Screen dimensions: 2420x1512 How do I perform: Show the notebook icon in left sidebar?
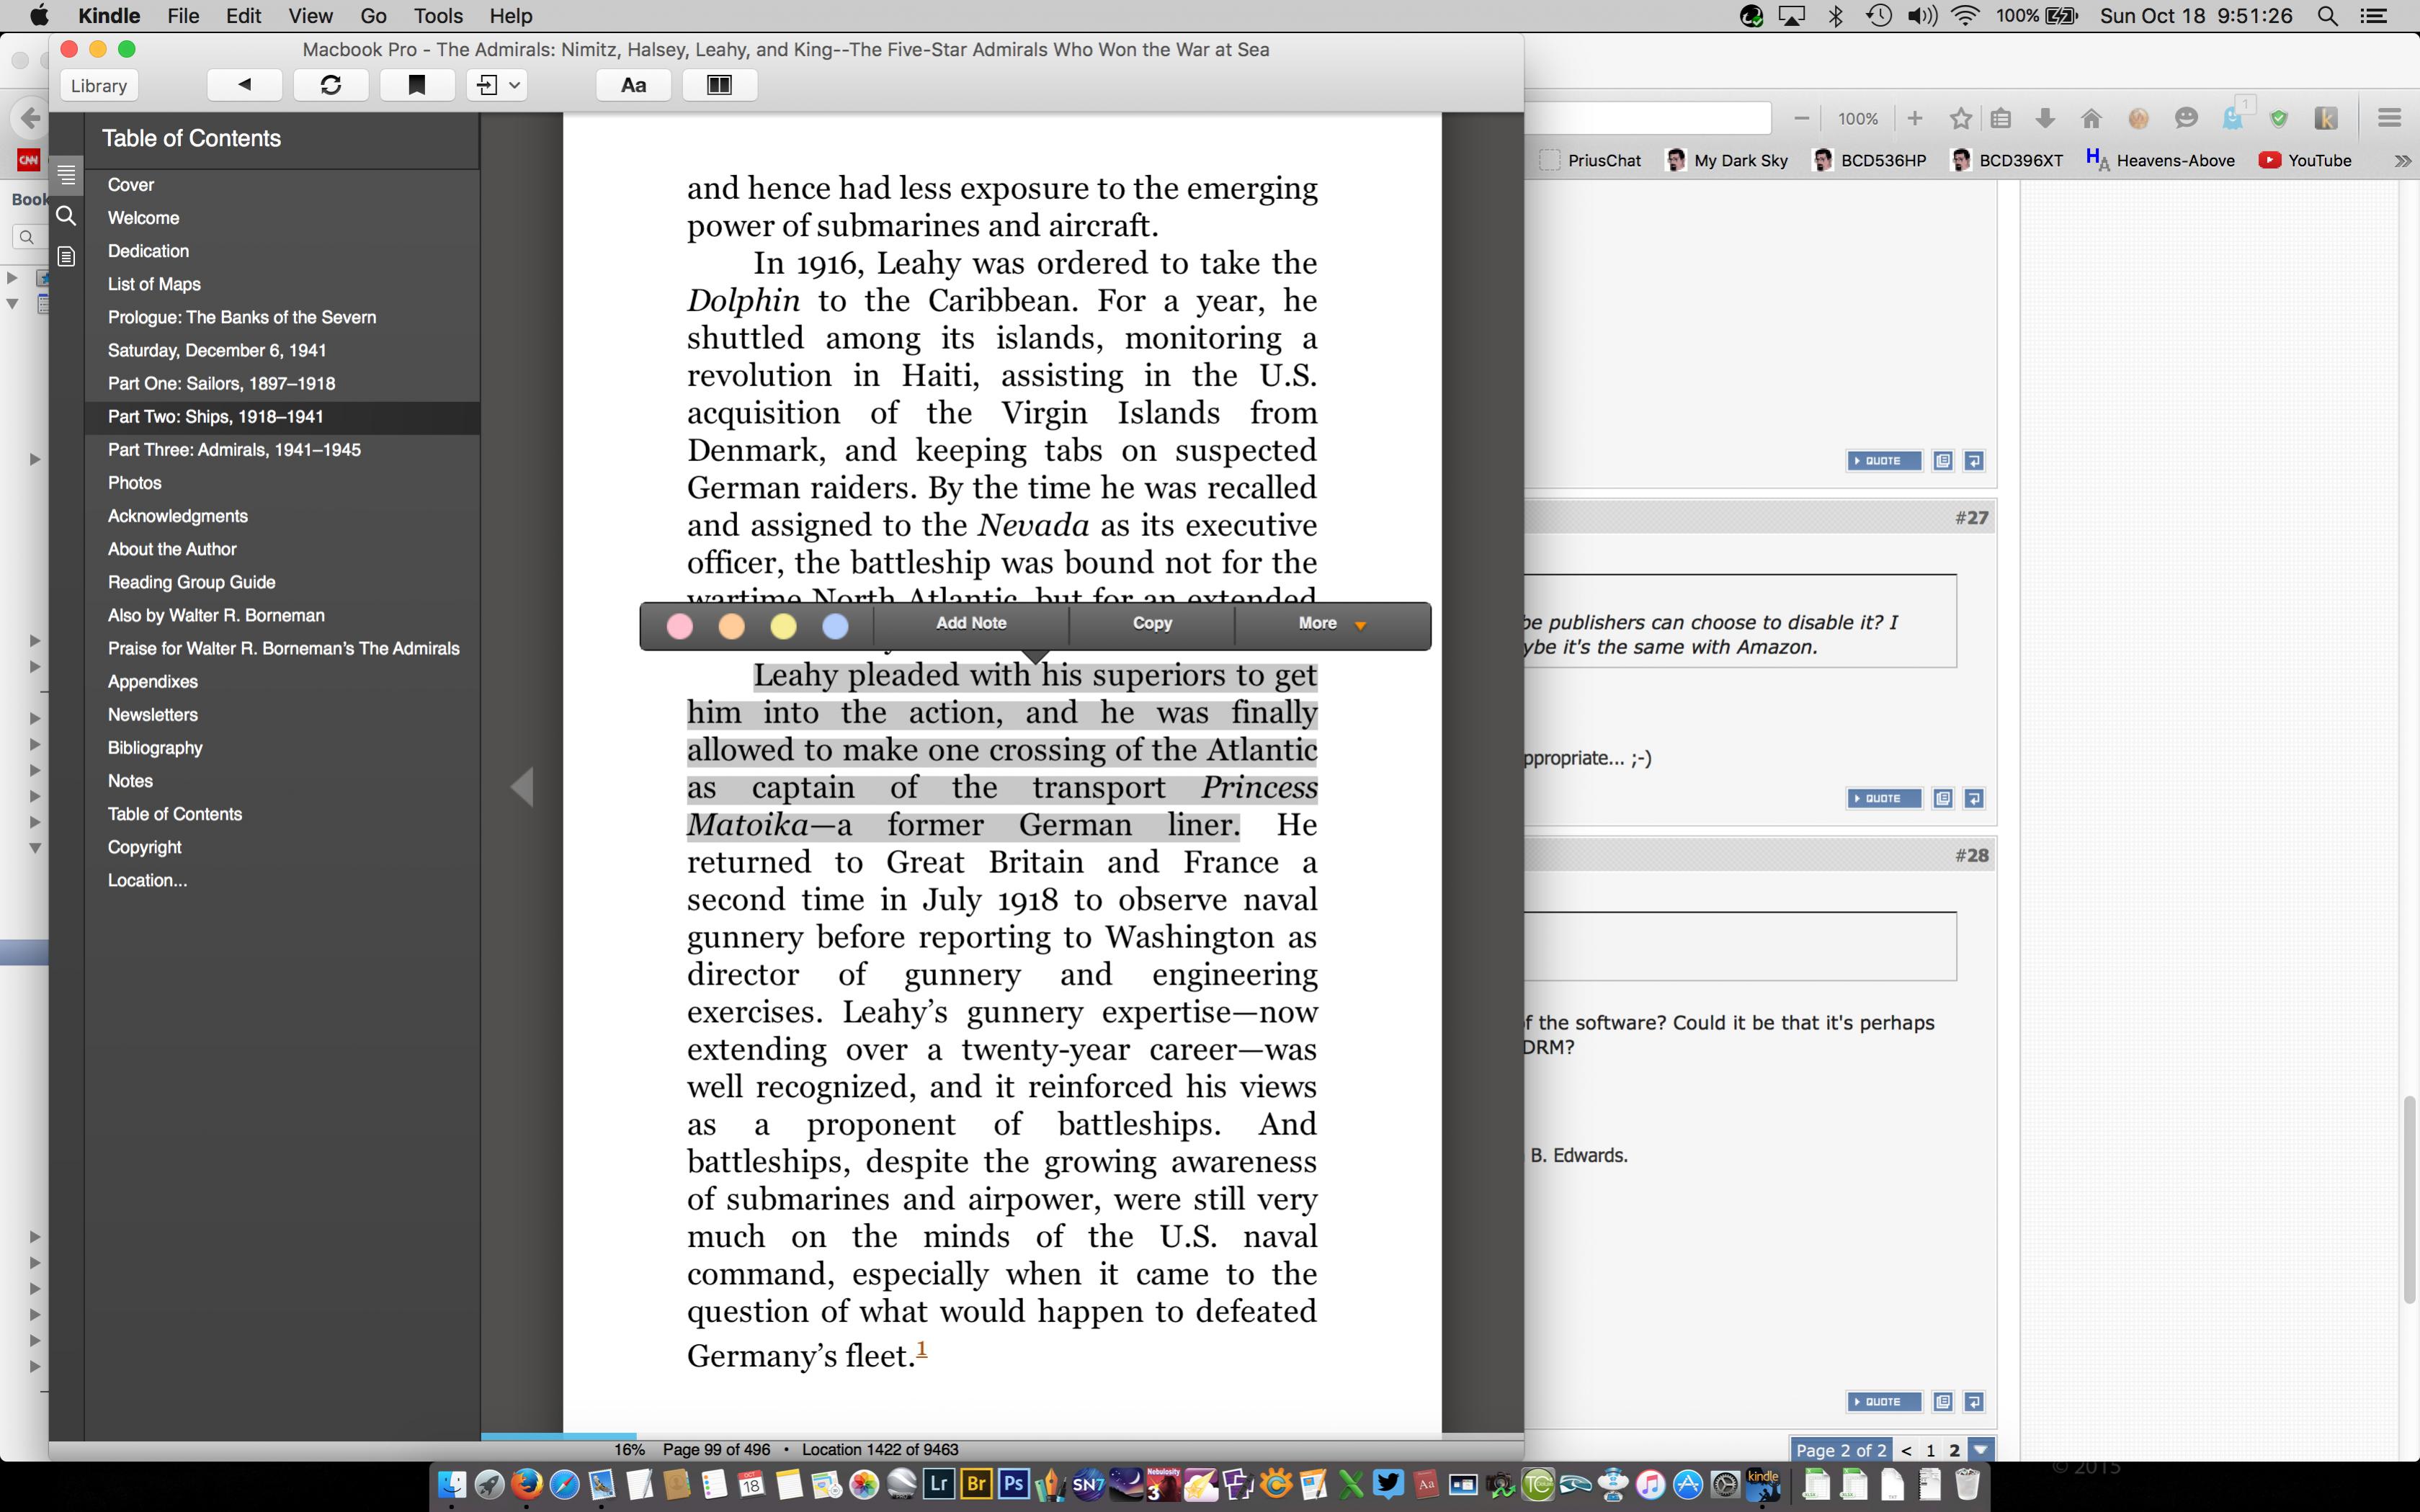(x=66, y=257)
